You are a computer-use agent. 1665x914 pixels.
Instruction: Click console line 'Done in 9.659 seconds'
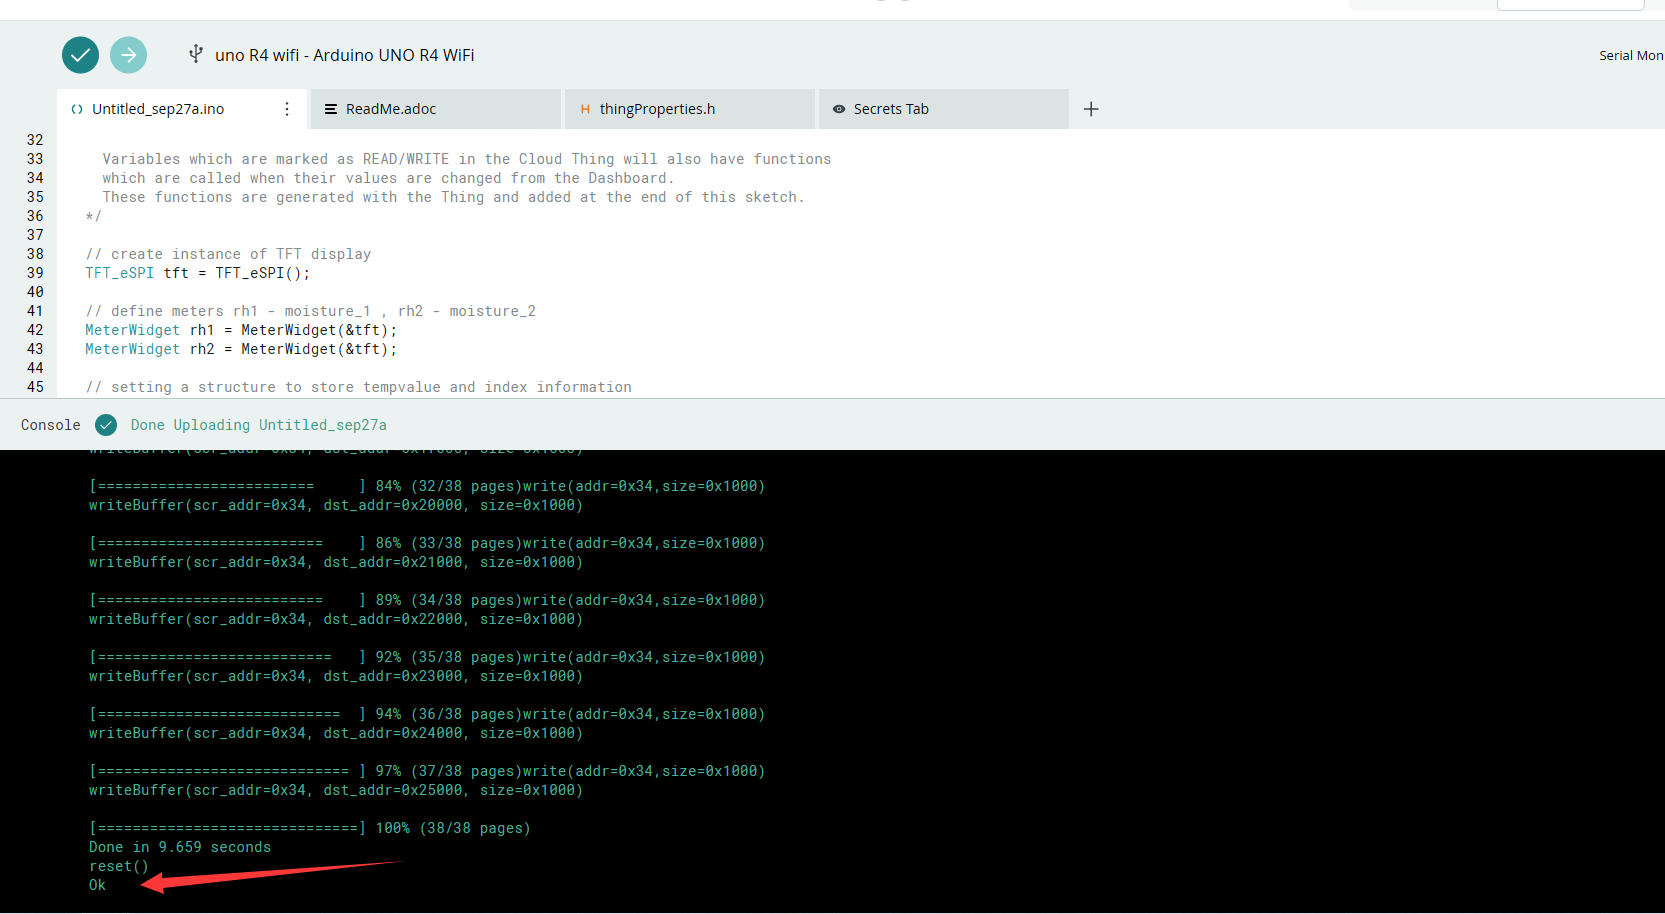click(180, 847)
